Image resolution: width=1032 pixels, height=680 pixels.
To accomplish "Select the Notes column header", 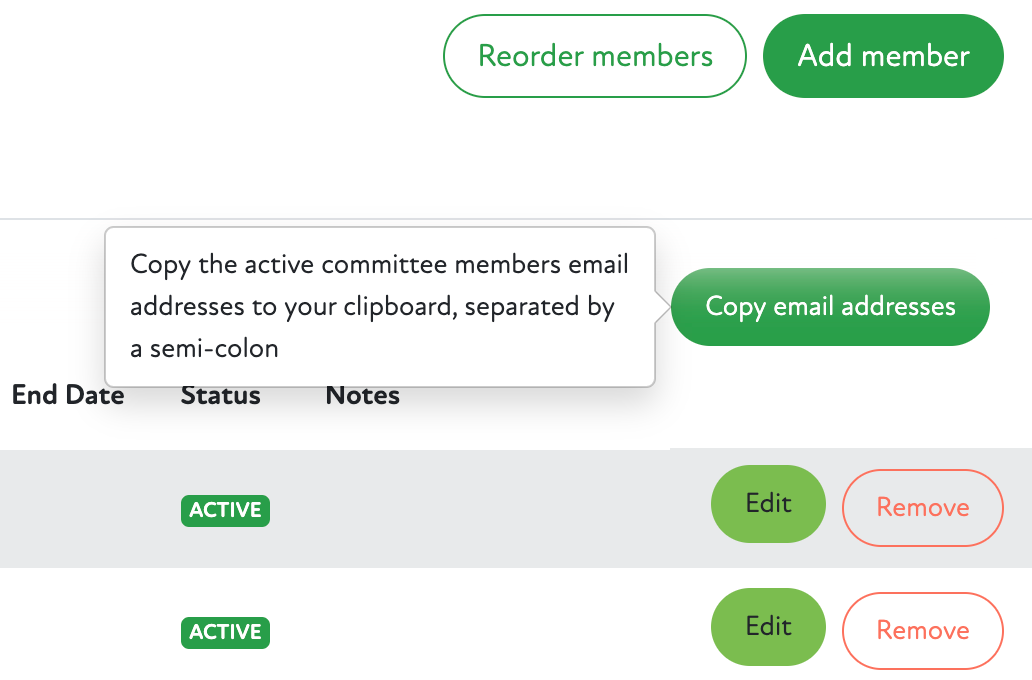I will (362, 395).
